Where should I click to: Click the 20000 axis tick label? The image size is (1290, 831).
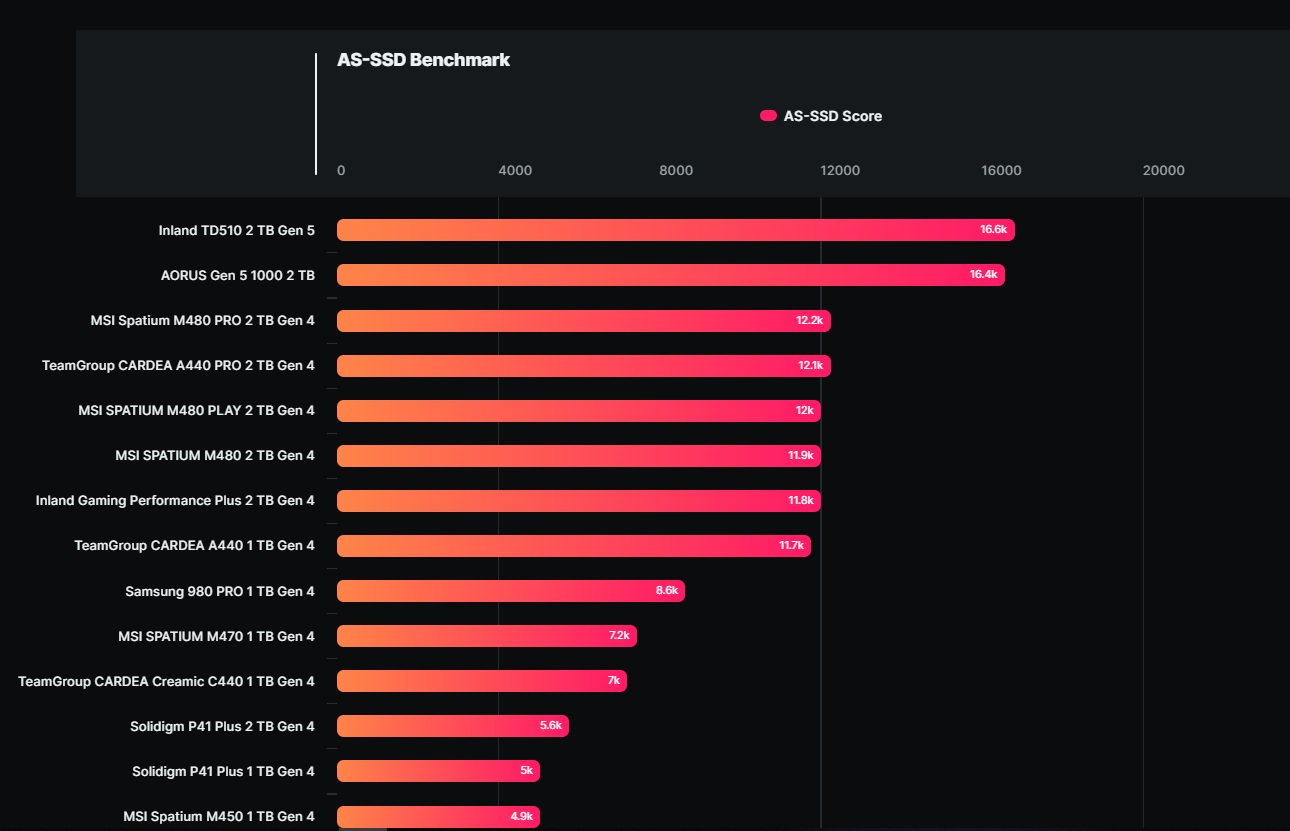tap(1164, 170)
